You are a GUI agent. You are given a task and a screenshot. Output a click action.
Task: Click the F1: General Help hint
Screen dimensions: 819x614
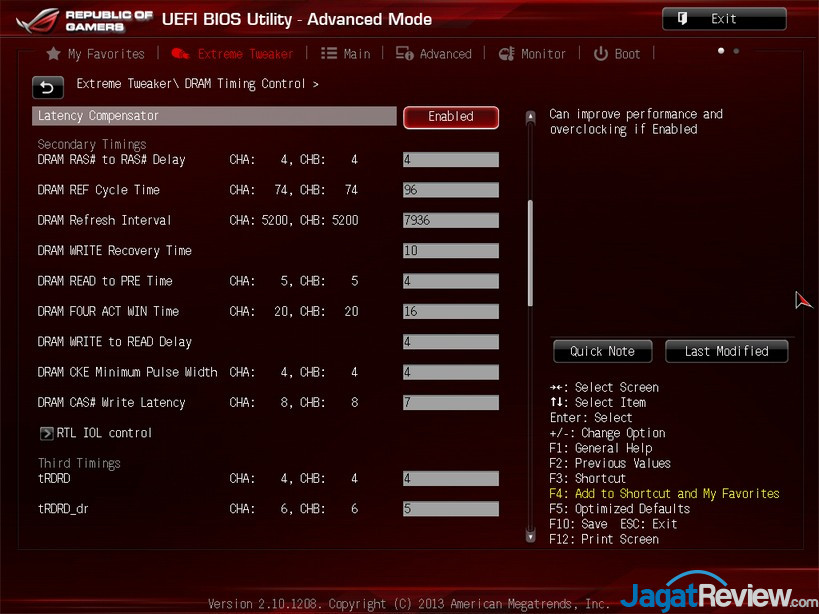[x=601, y=448]
